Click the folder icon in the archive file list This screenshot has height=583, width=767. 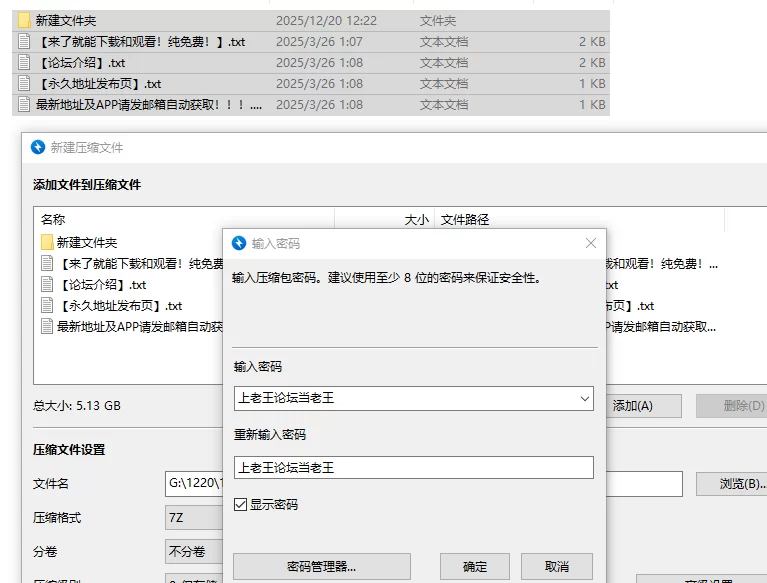tap(47, 242)
